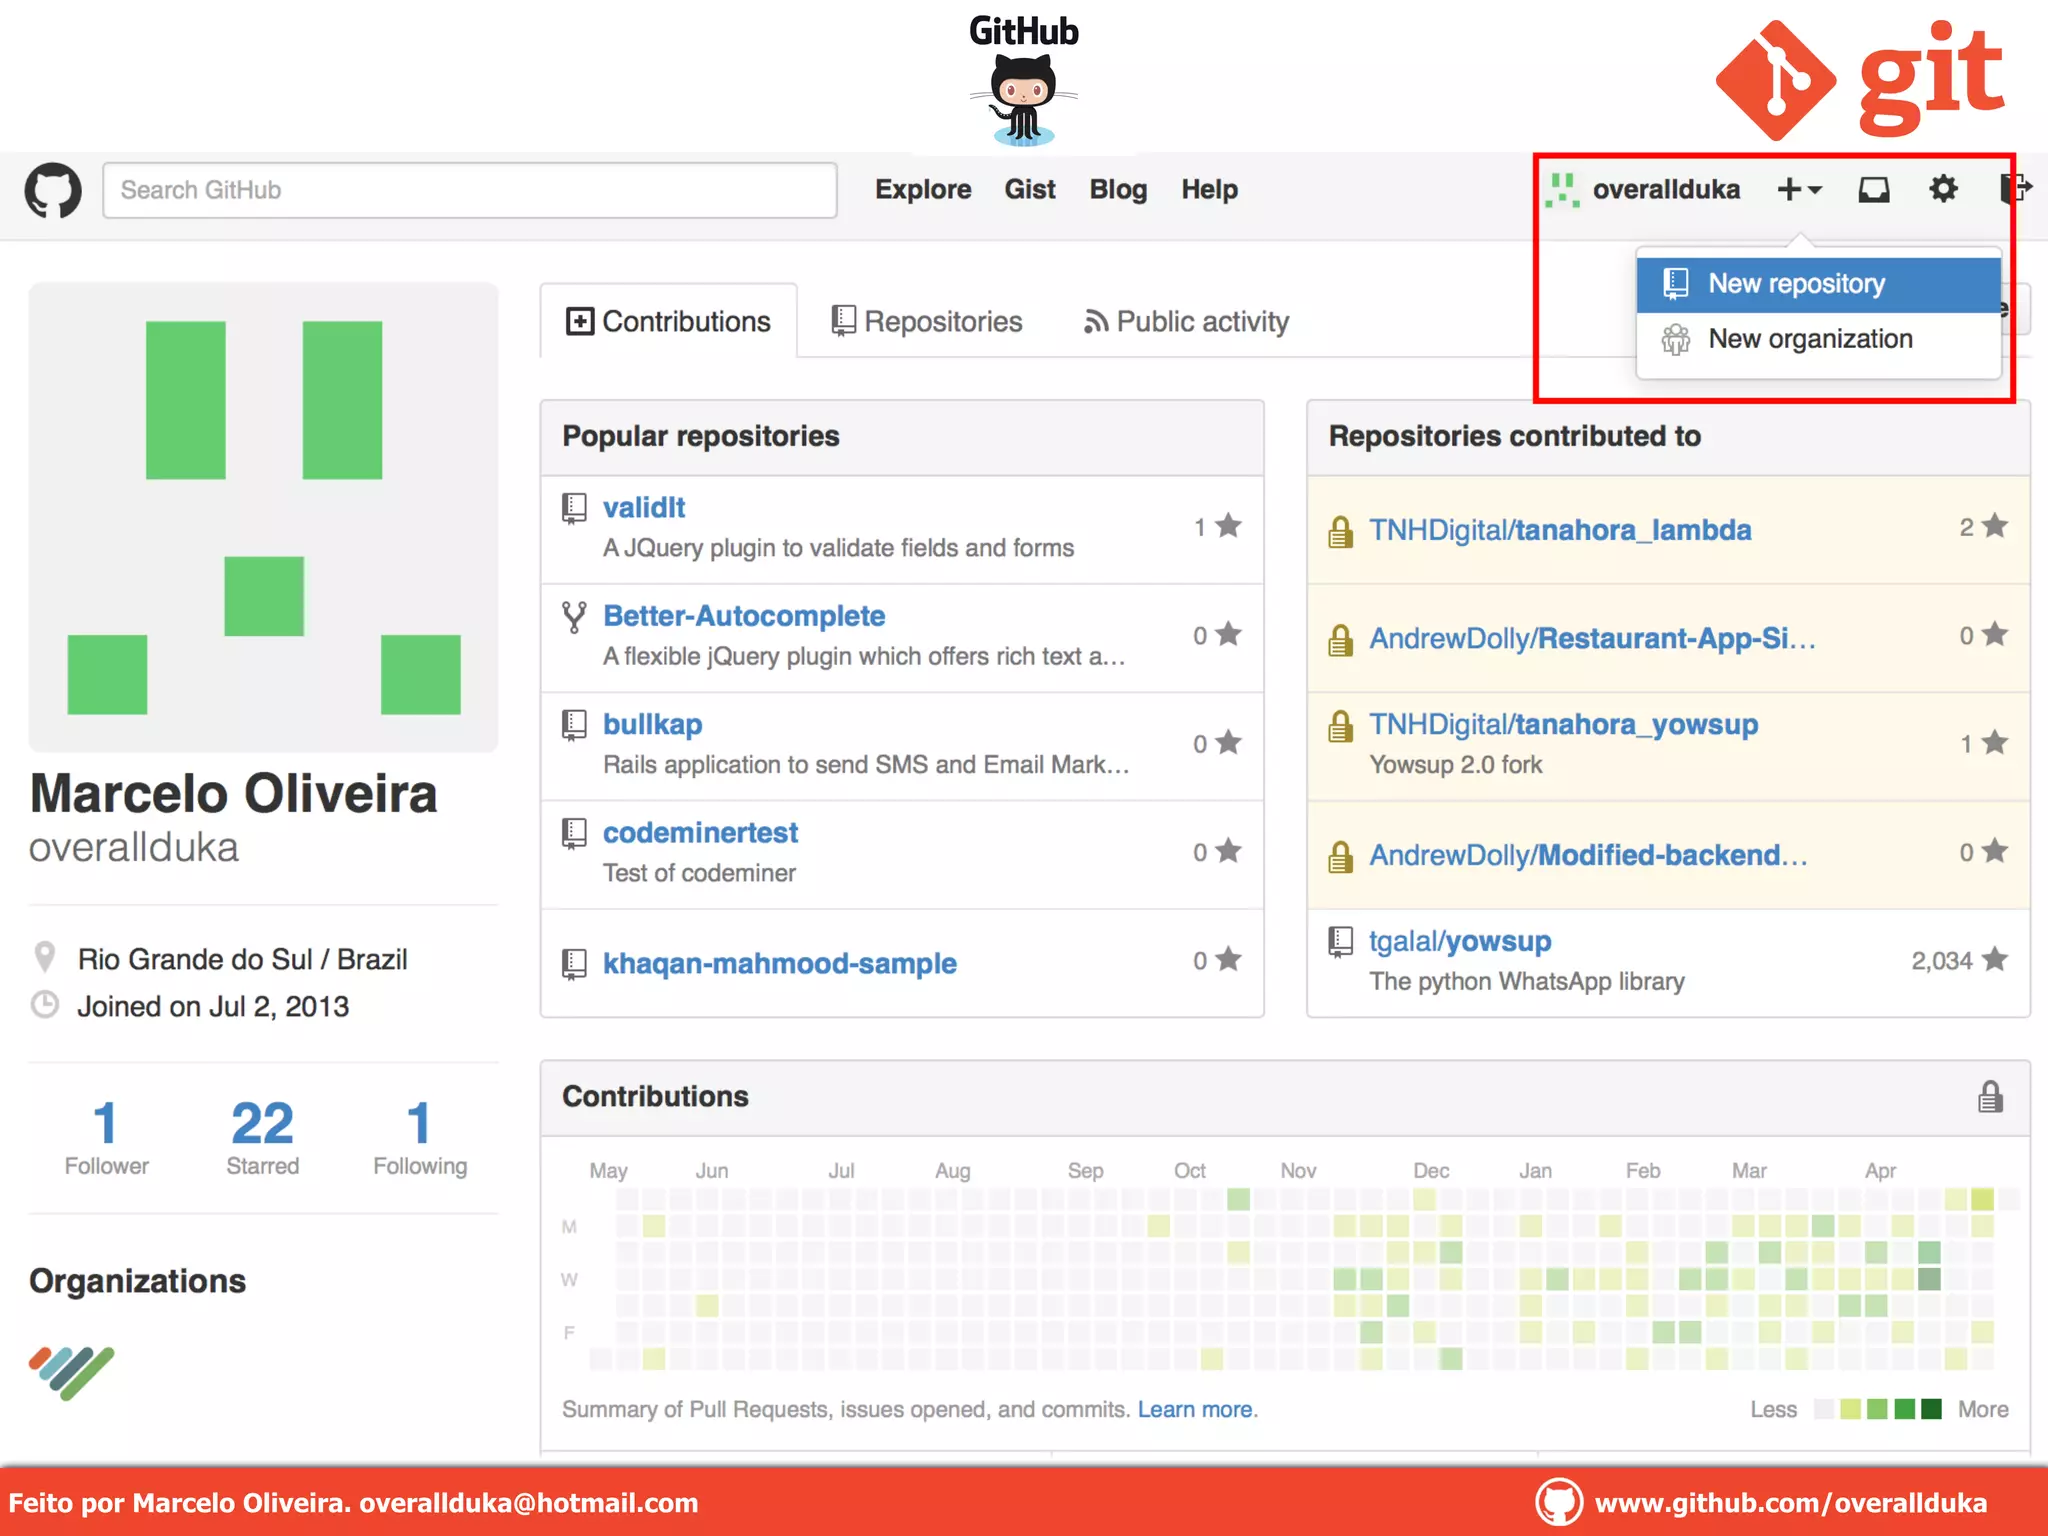2048x1536 pixels.
Task: Open AndrewDolly/Modified-backend repository link
Action: [1588, 855]
